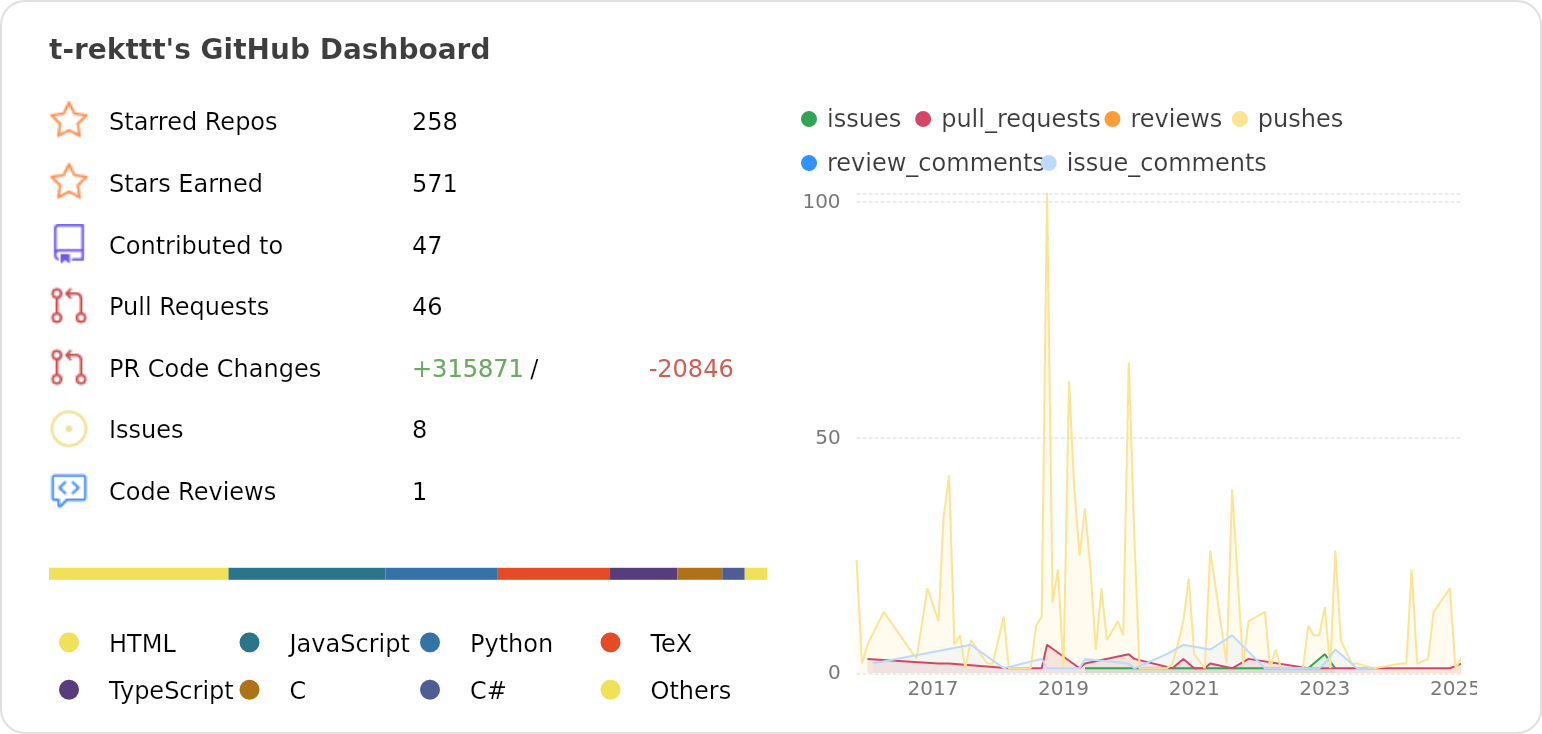
Task: Click the 2017 x-axis label
Action: 933,689
